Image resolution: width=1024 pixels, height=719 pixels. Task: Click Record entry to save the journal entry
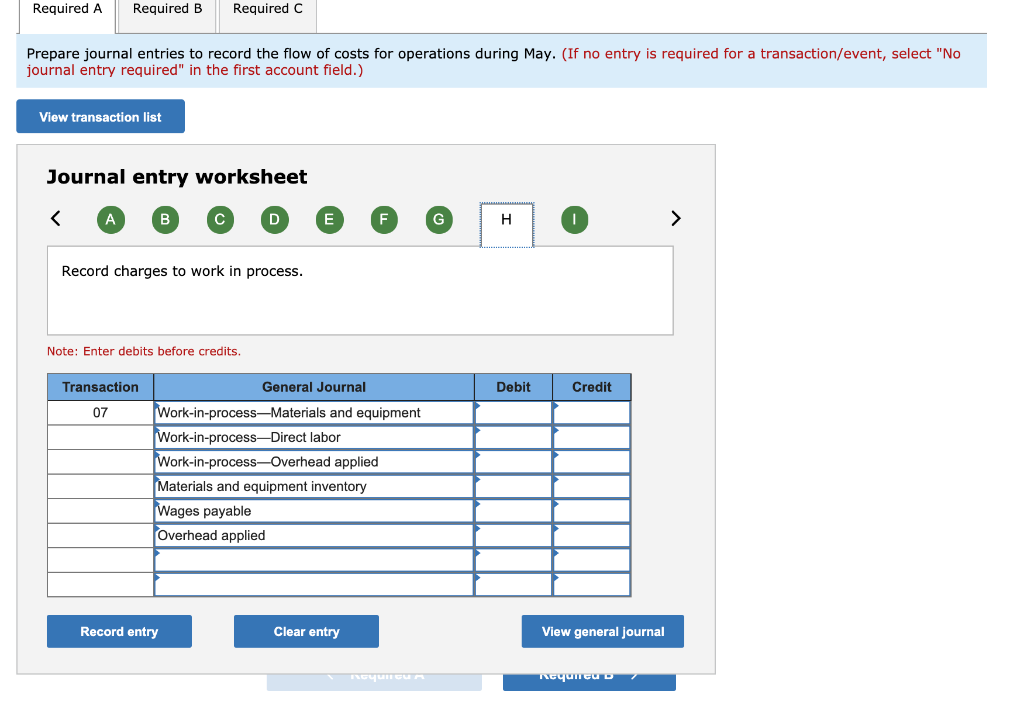119,631
